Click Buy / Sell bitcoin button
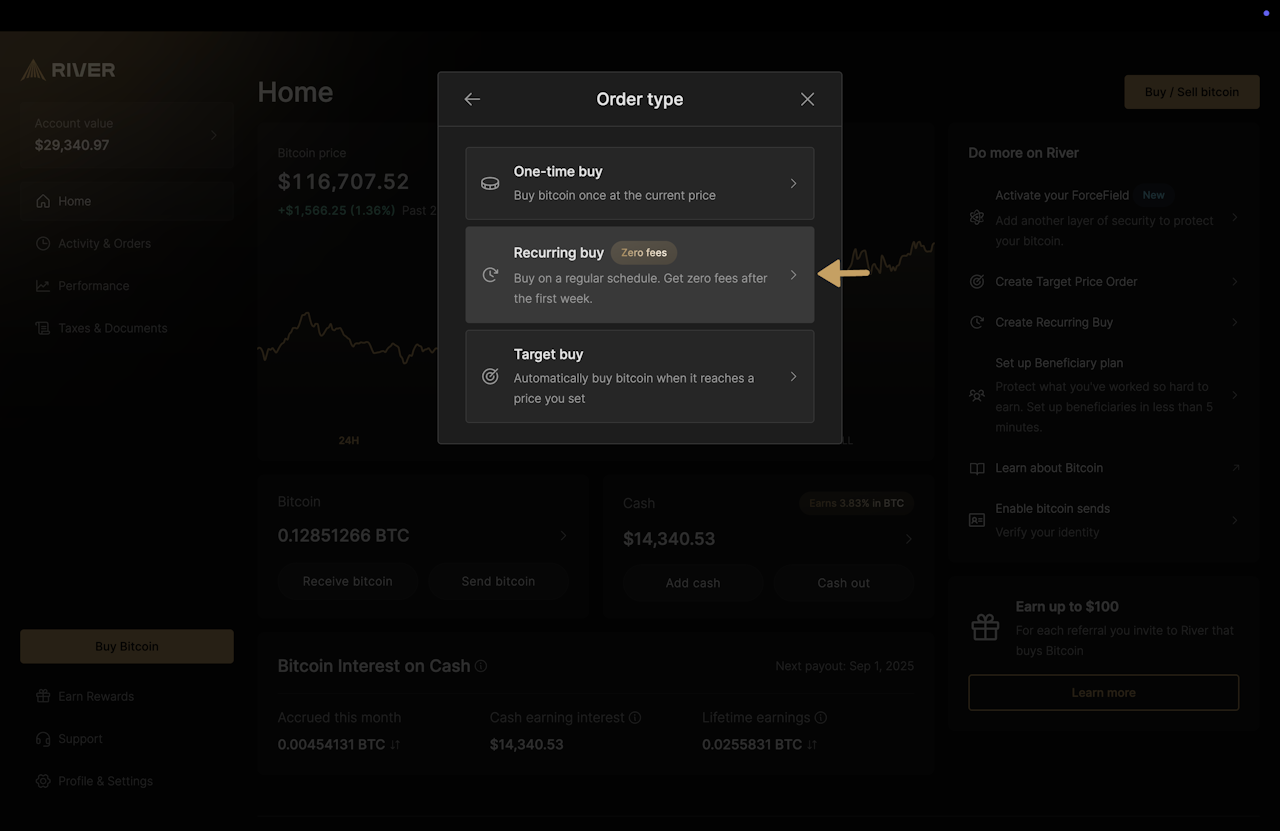This screenshot has width=1280, height=831. click(1191, 92)
